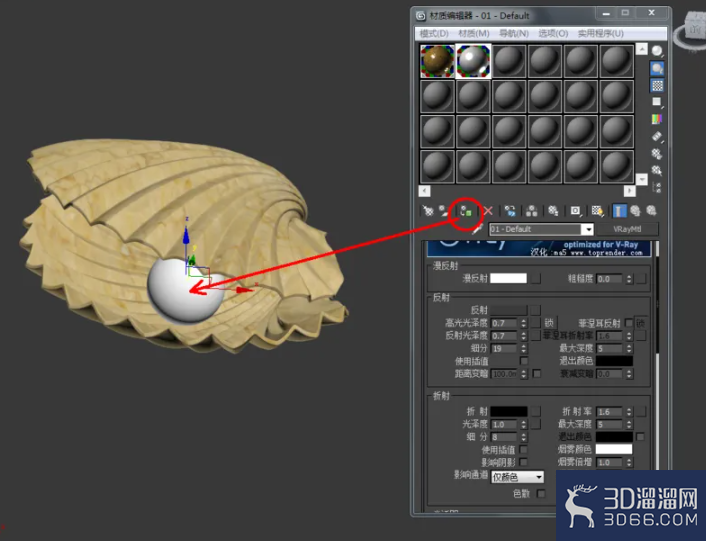Click the reflection 细分 19 spinner arrows
The image size is (706, 541).
click(x=523, y=348)
